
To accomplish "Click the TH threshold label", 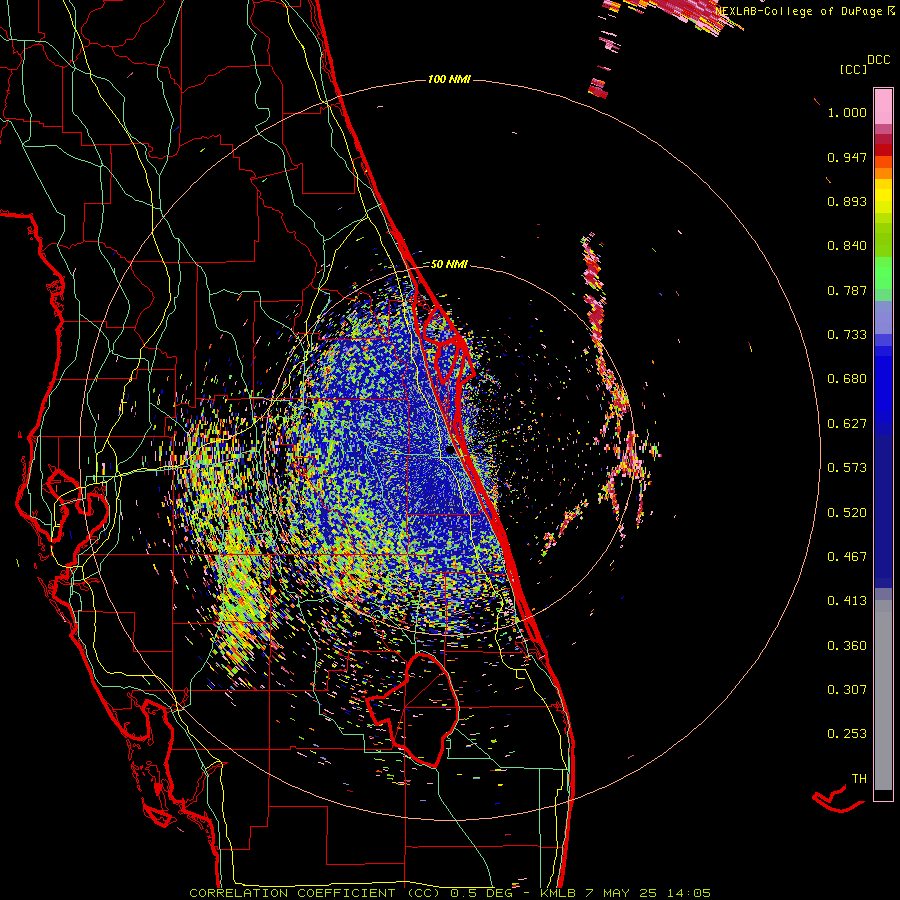I will point(859,779).
